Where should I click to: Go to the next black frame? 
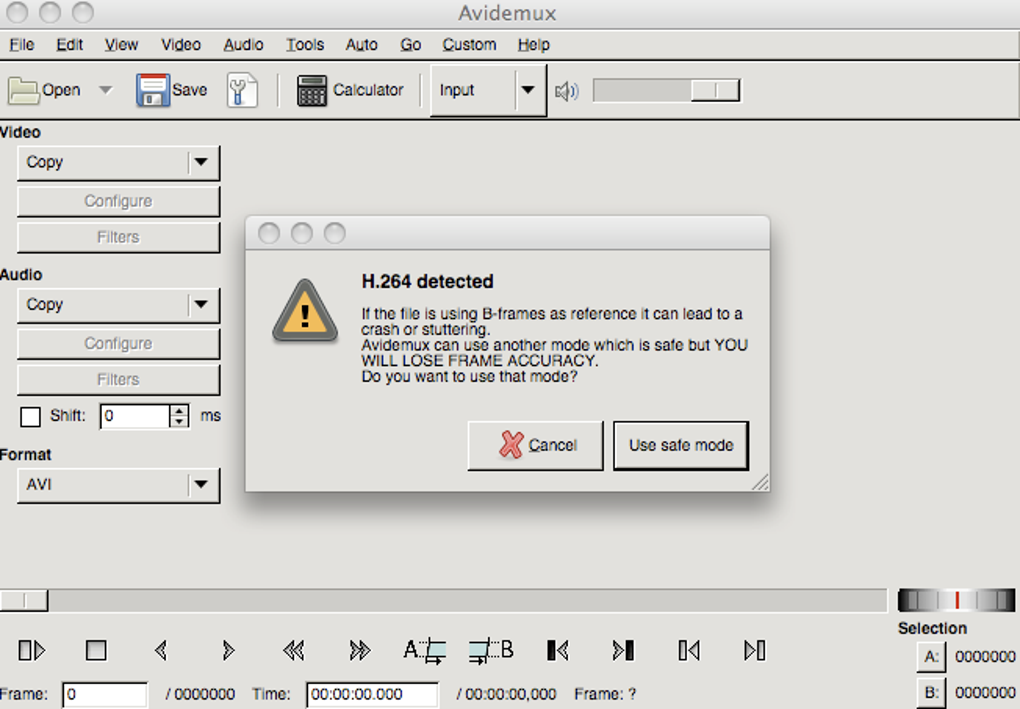point(623,650)
